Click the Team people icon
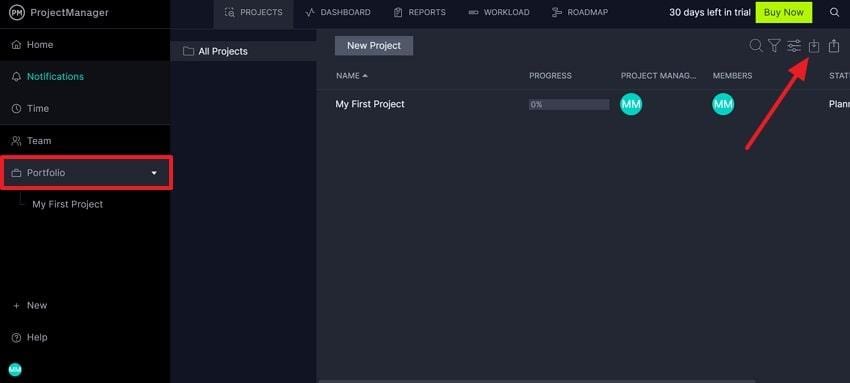 click(16, 141)
